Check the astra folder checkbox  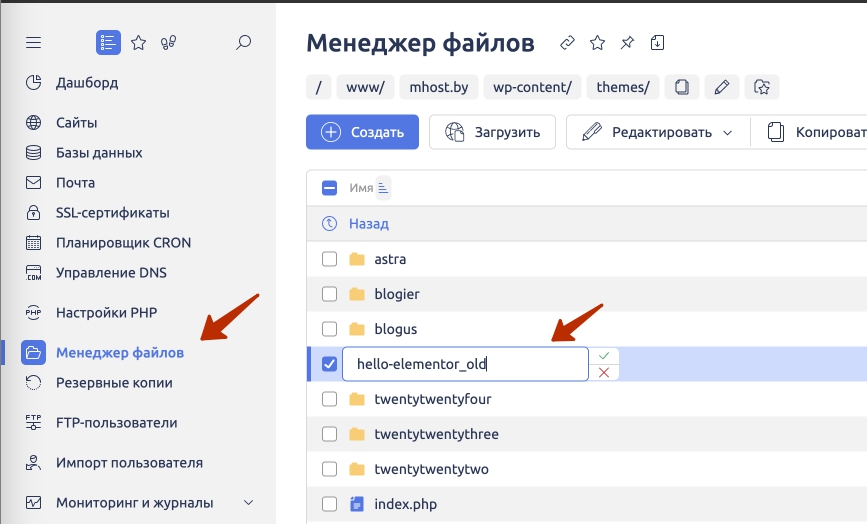330,259
